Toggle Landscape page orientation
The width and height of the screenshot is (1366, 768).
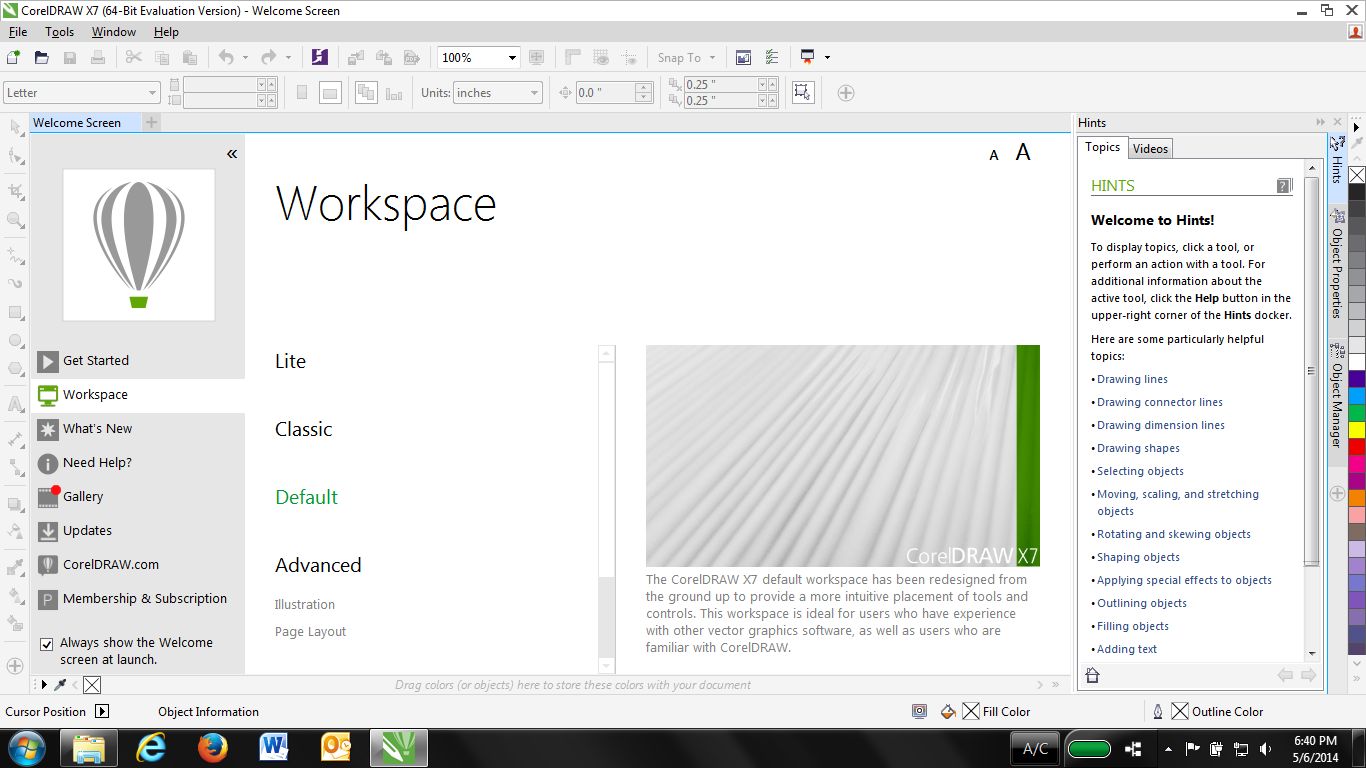[x=330, y=93]
